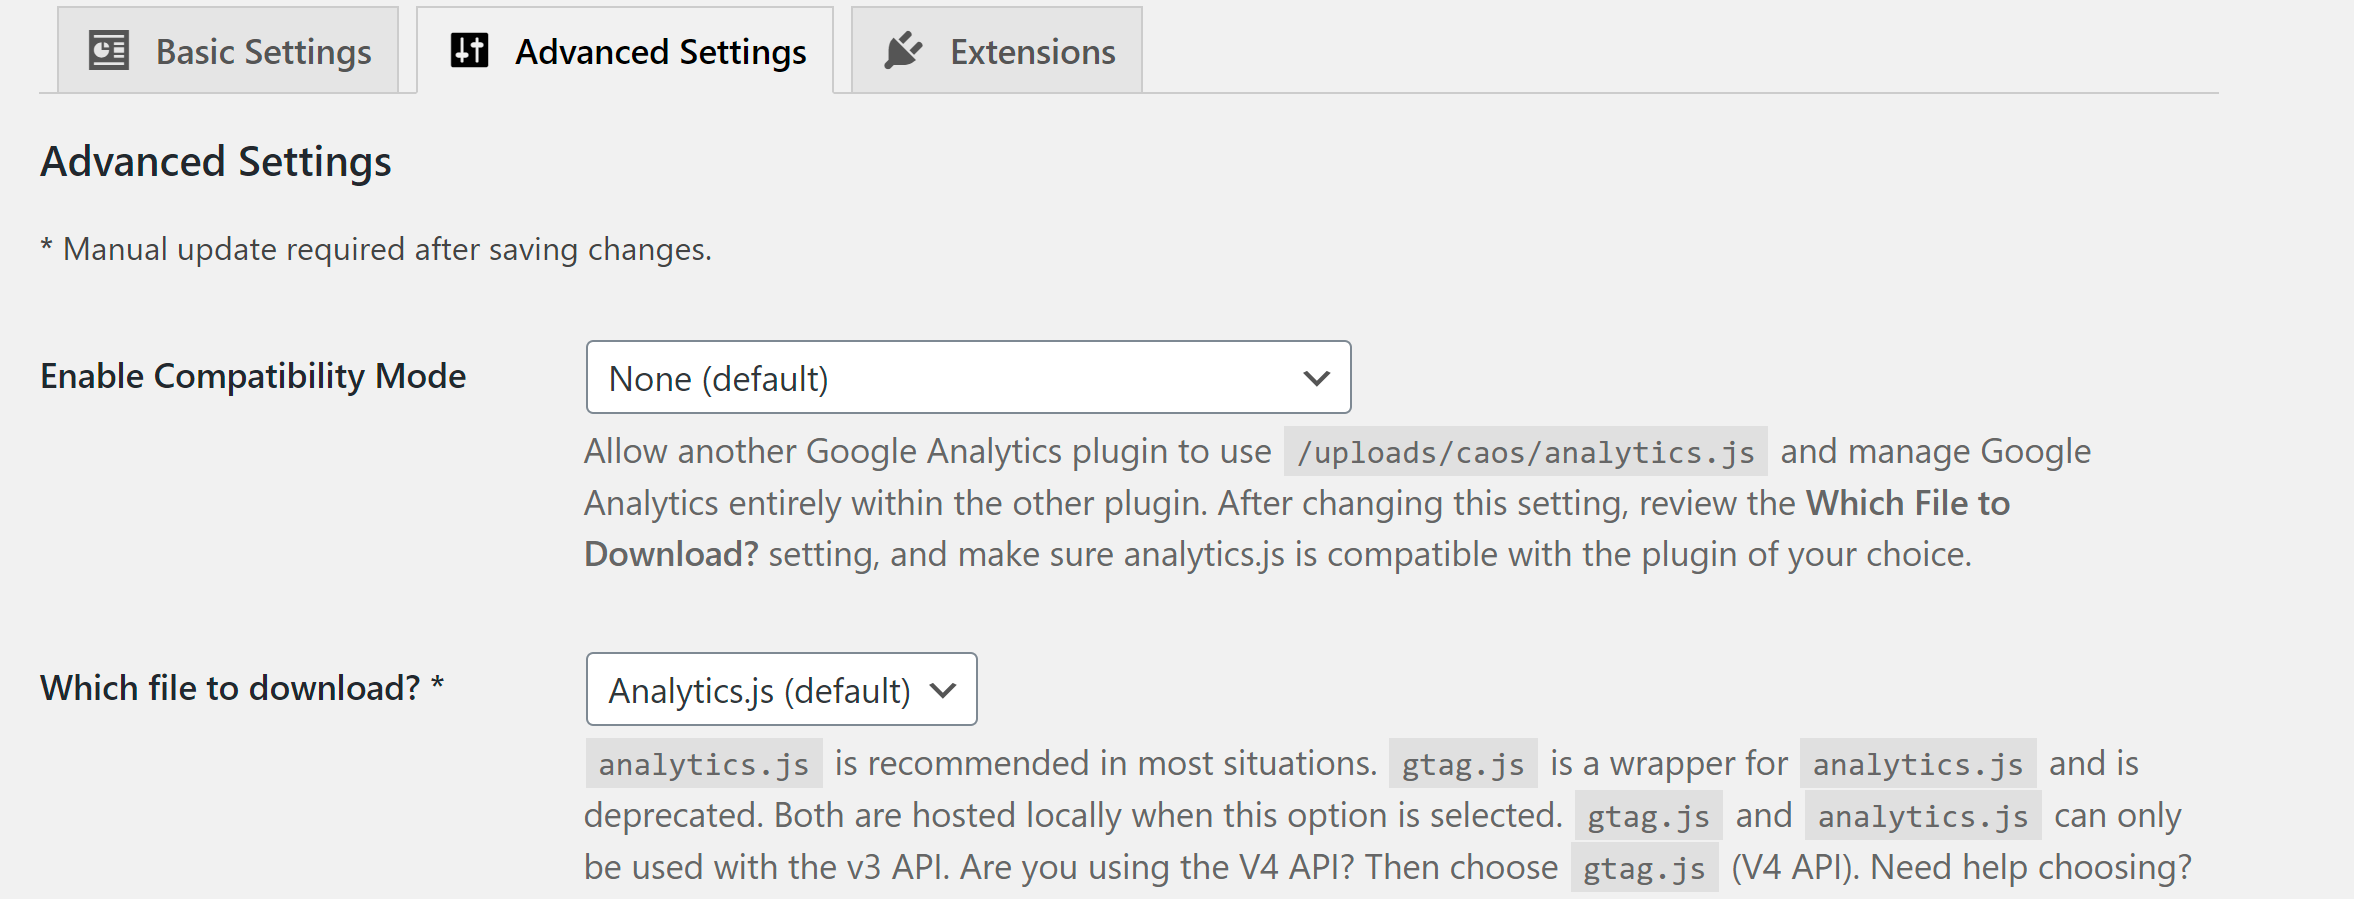
Task: Open the Basic Settings tab
Action: pyautogui.click(x=263, y=52)
